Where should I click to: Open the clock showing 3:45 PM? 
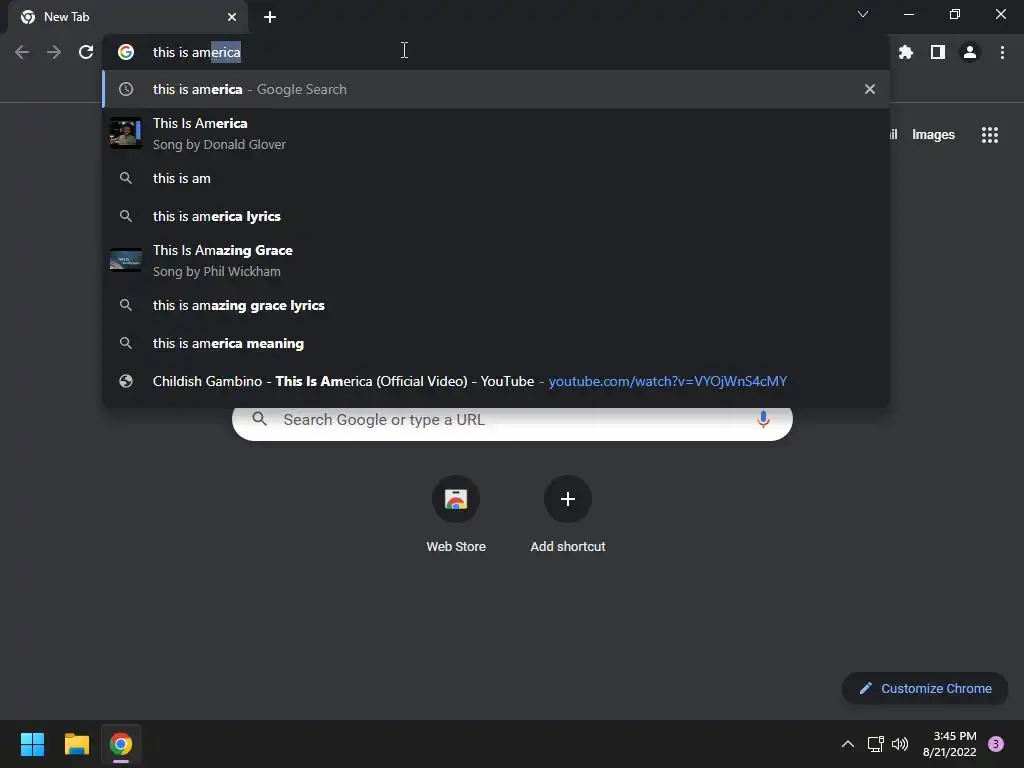point(950,744)
